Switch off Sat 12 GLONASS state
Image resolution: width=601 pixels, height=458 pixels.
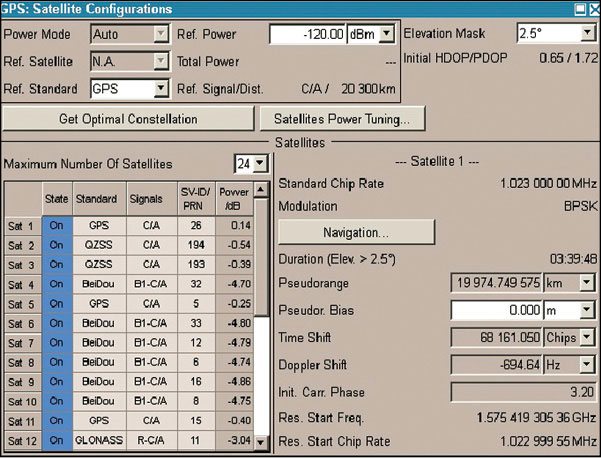pyautogui.click(x=56, y=440)
